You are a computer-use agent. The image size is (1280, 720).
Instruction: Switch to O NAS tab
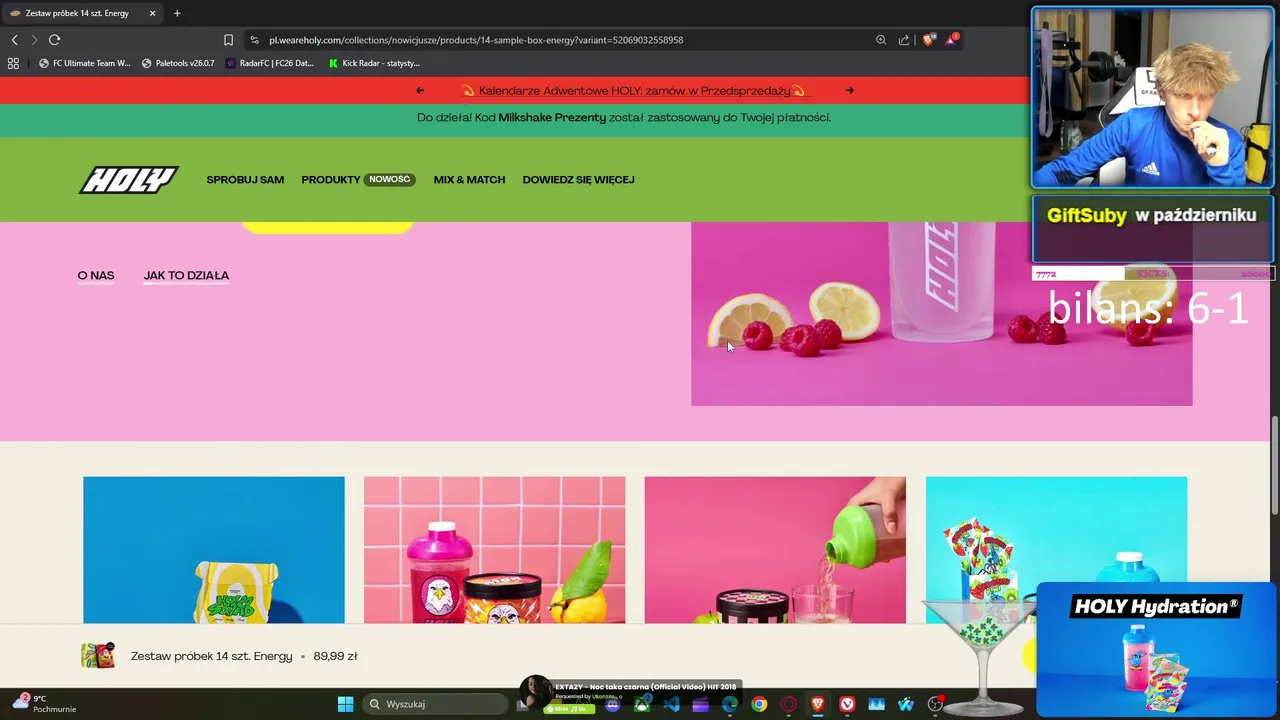[x=96, y=275]
